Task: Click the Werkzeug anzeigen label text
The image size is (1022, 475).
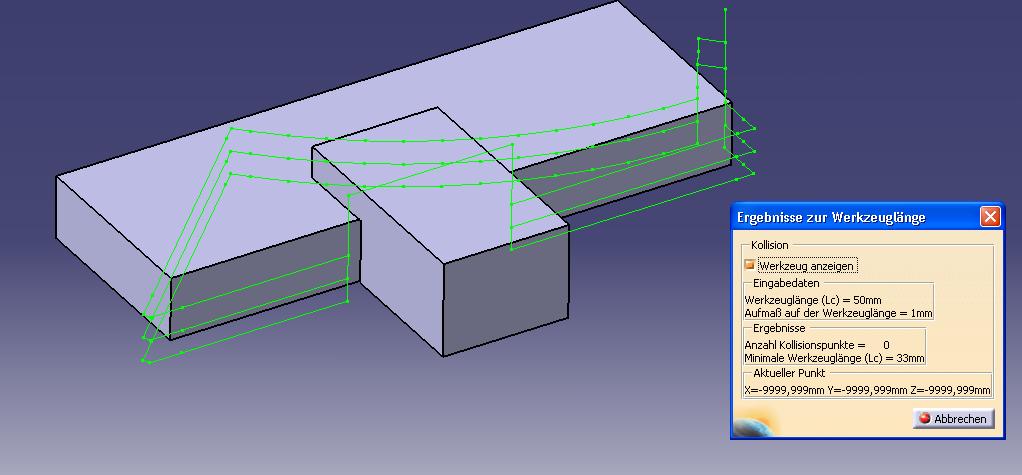Action: [x=806, y=266]
